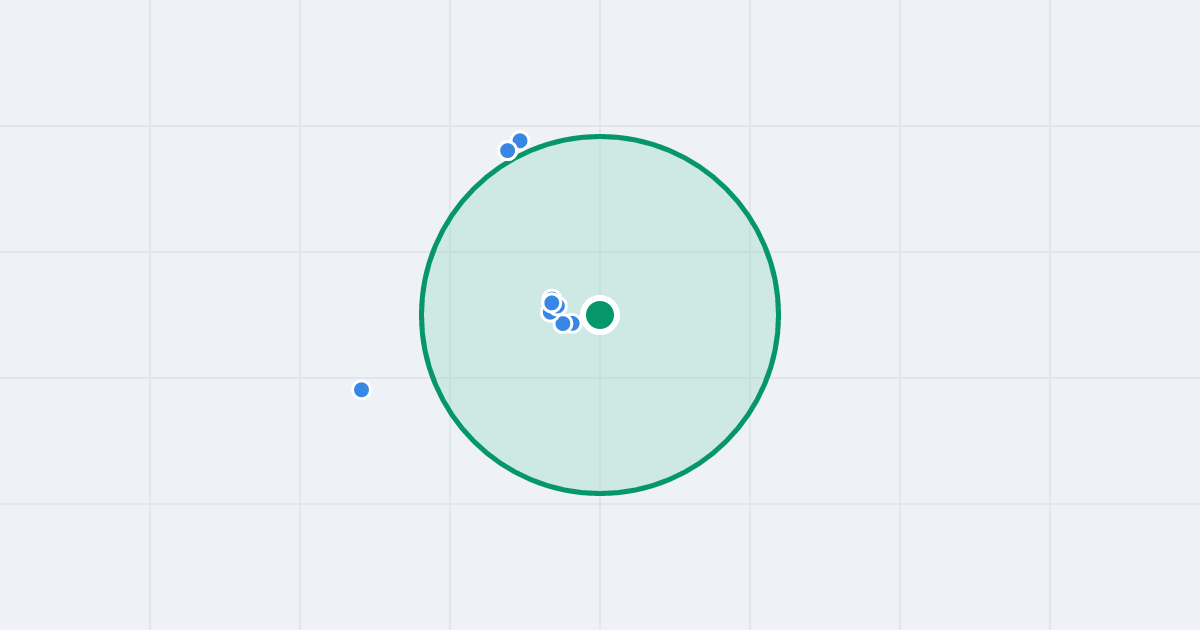Select the lone blue dot outside the green circle

[x=362, y=390]
